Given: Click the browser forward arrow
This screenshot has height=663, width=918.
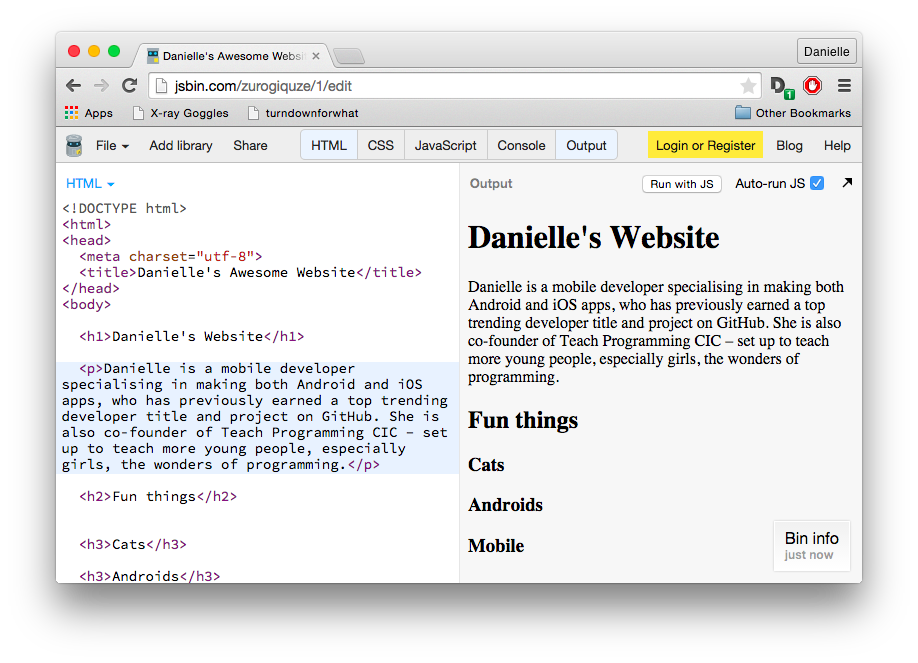Looking at the screenshot, I should pyautogui.click(x=101, y=86).
